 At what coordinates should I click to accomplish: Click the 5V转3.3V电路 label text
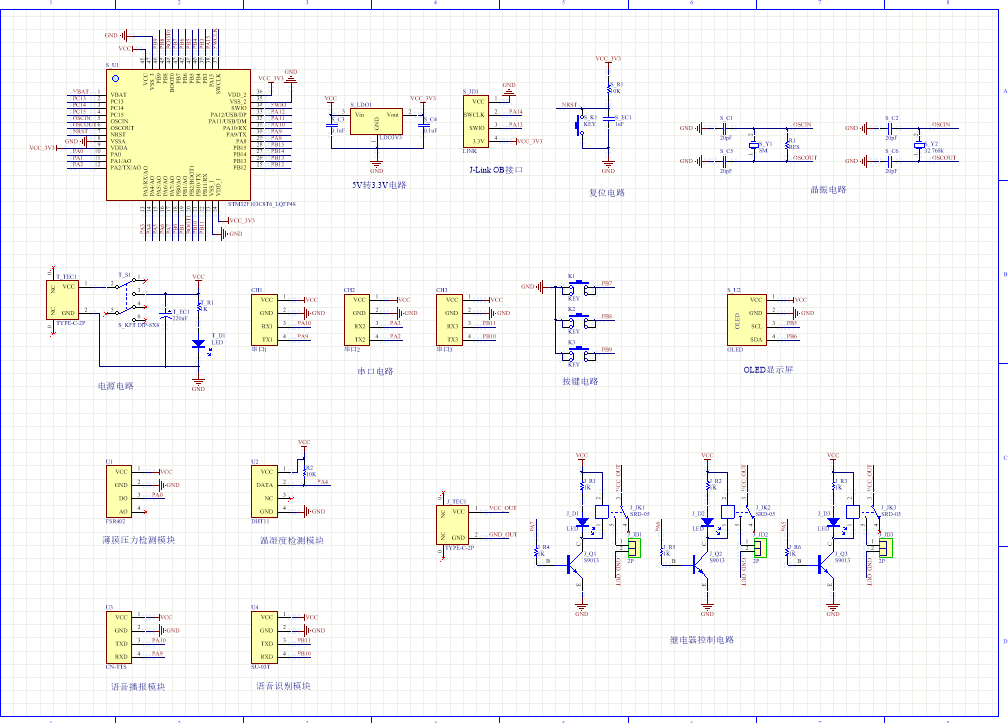[379, 185]
